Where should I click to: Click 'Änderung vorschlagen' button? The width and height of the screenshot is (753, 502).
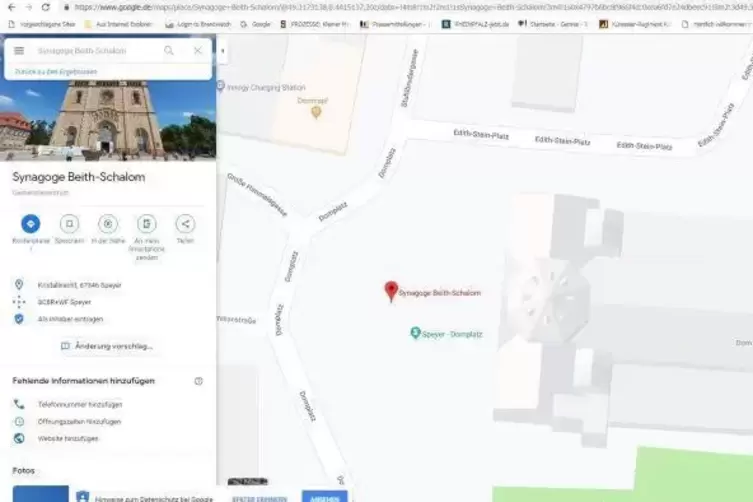[x=108, y=346]
